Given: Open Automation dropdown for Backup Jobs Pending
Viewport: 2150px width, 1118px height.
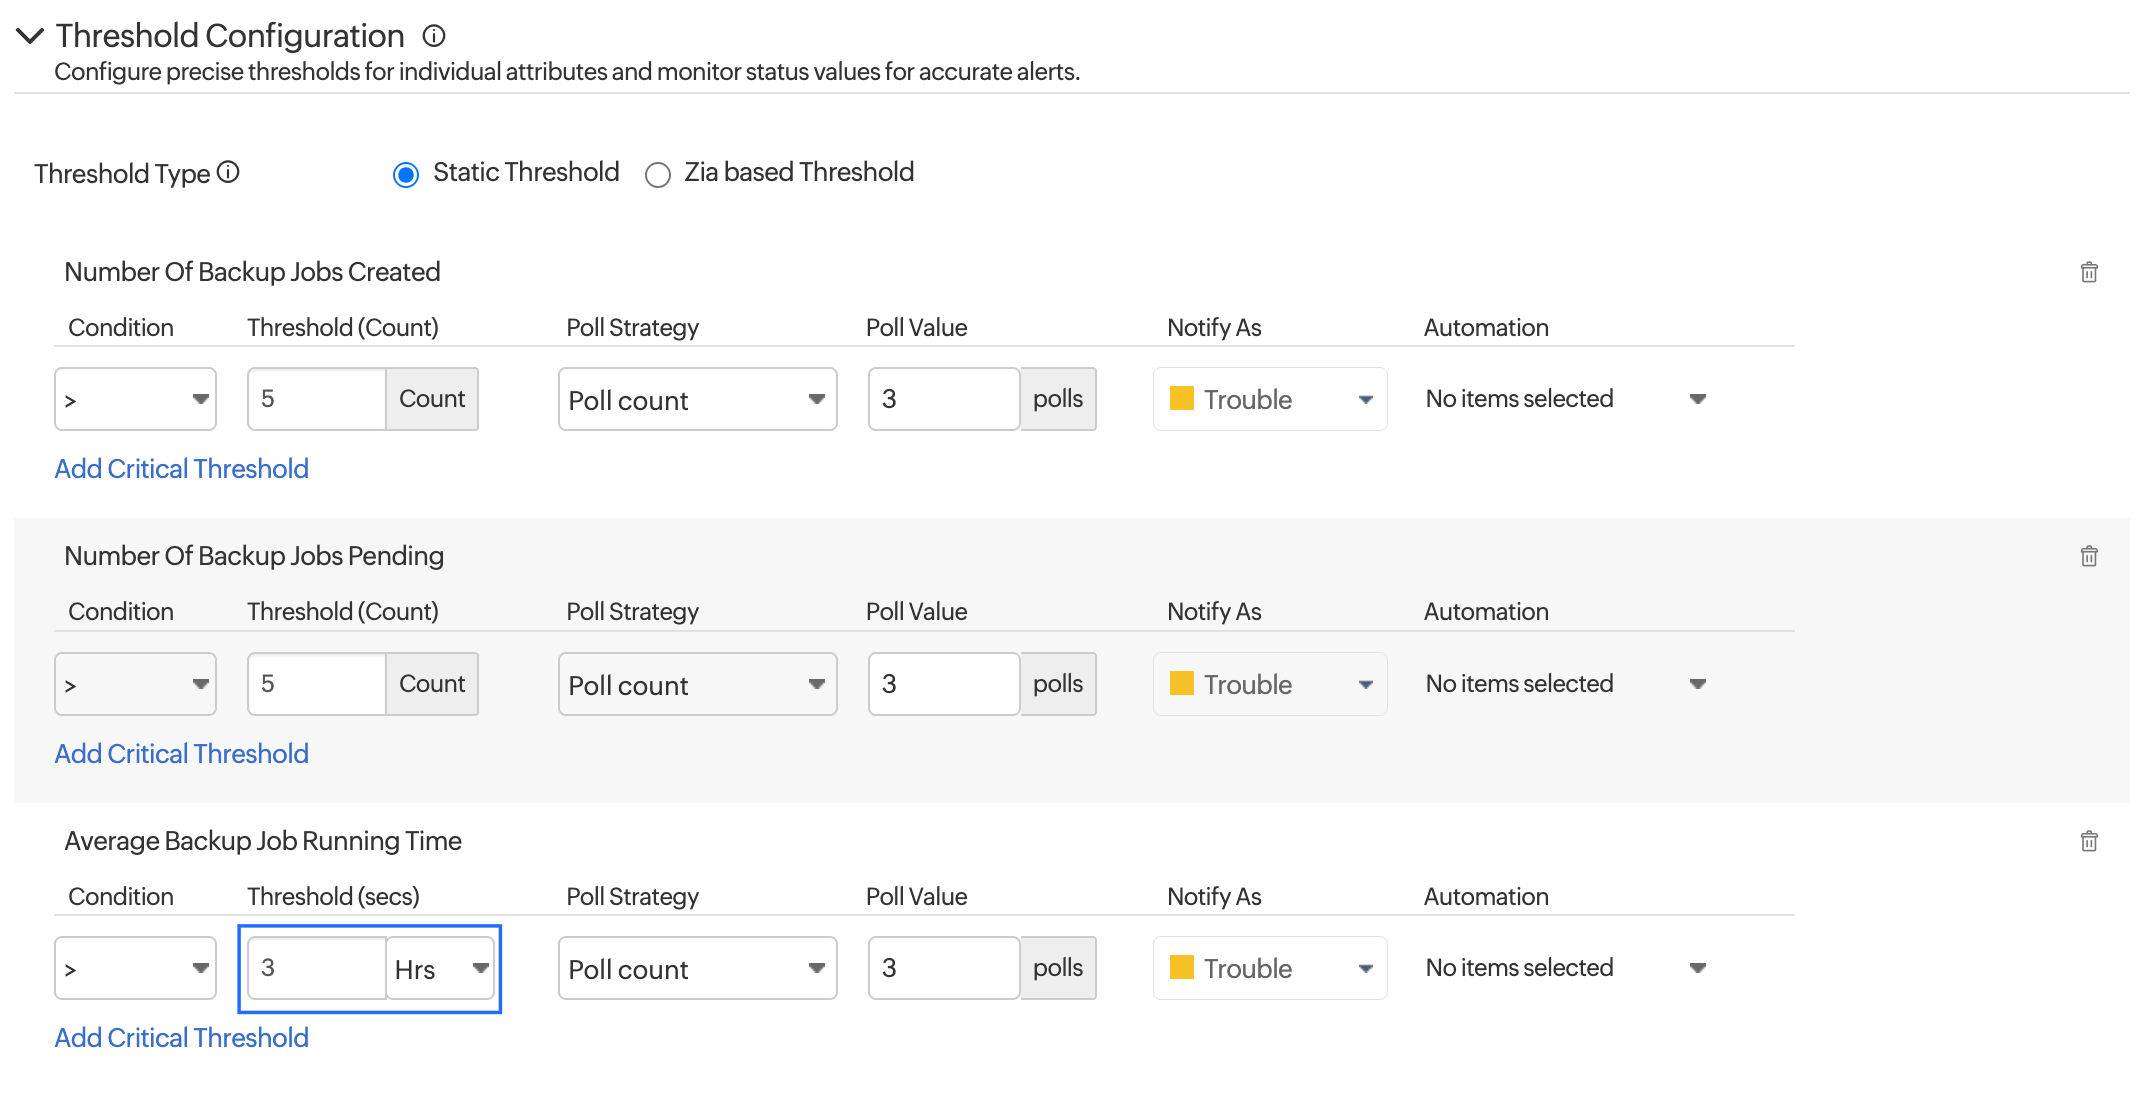Looking at the screenshot, I should coord(1564,684).
